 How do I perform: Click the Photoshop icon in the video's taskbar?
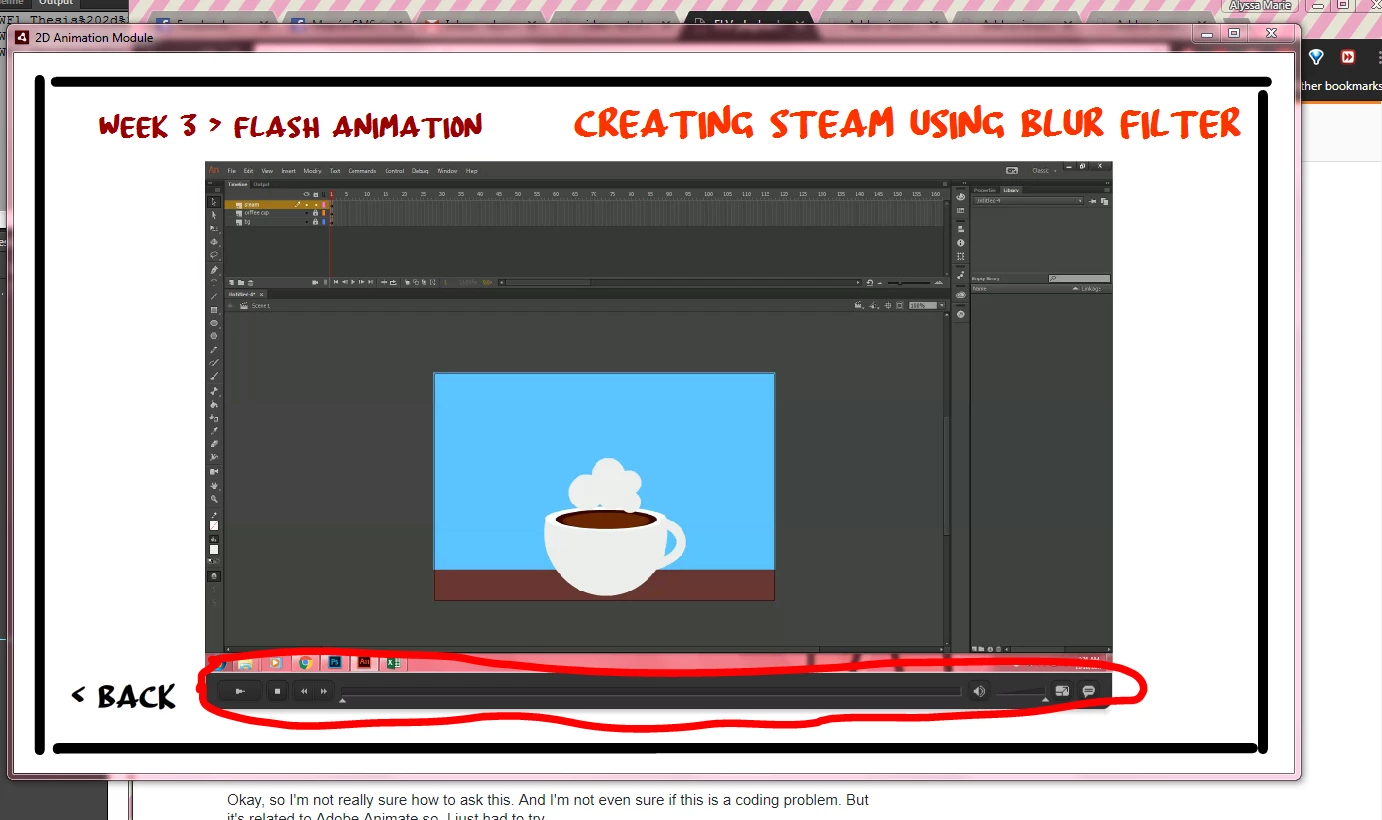point(335,662)
